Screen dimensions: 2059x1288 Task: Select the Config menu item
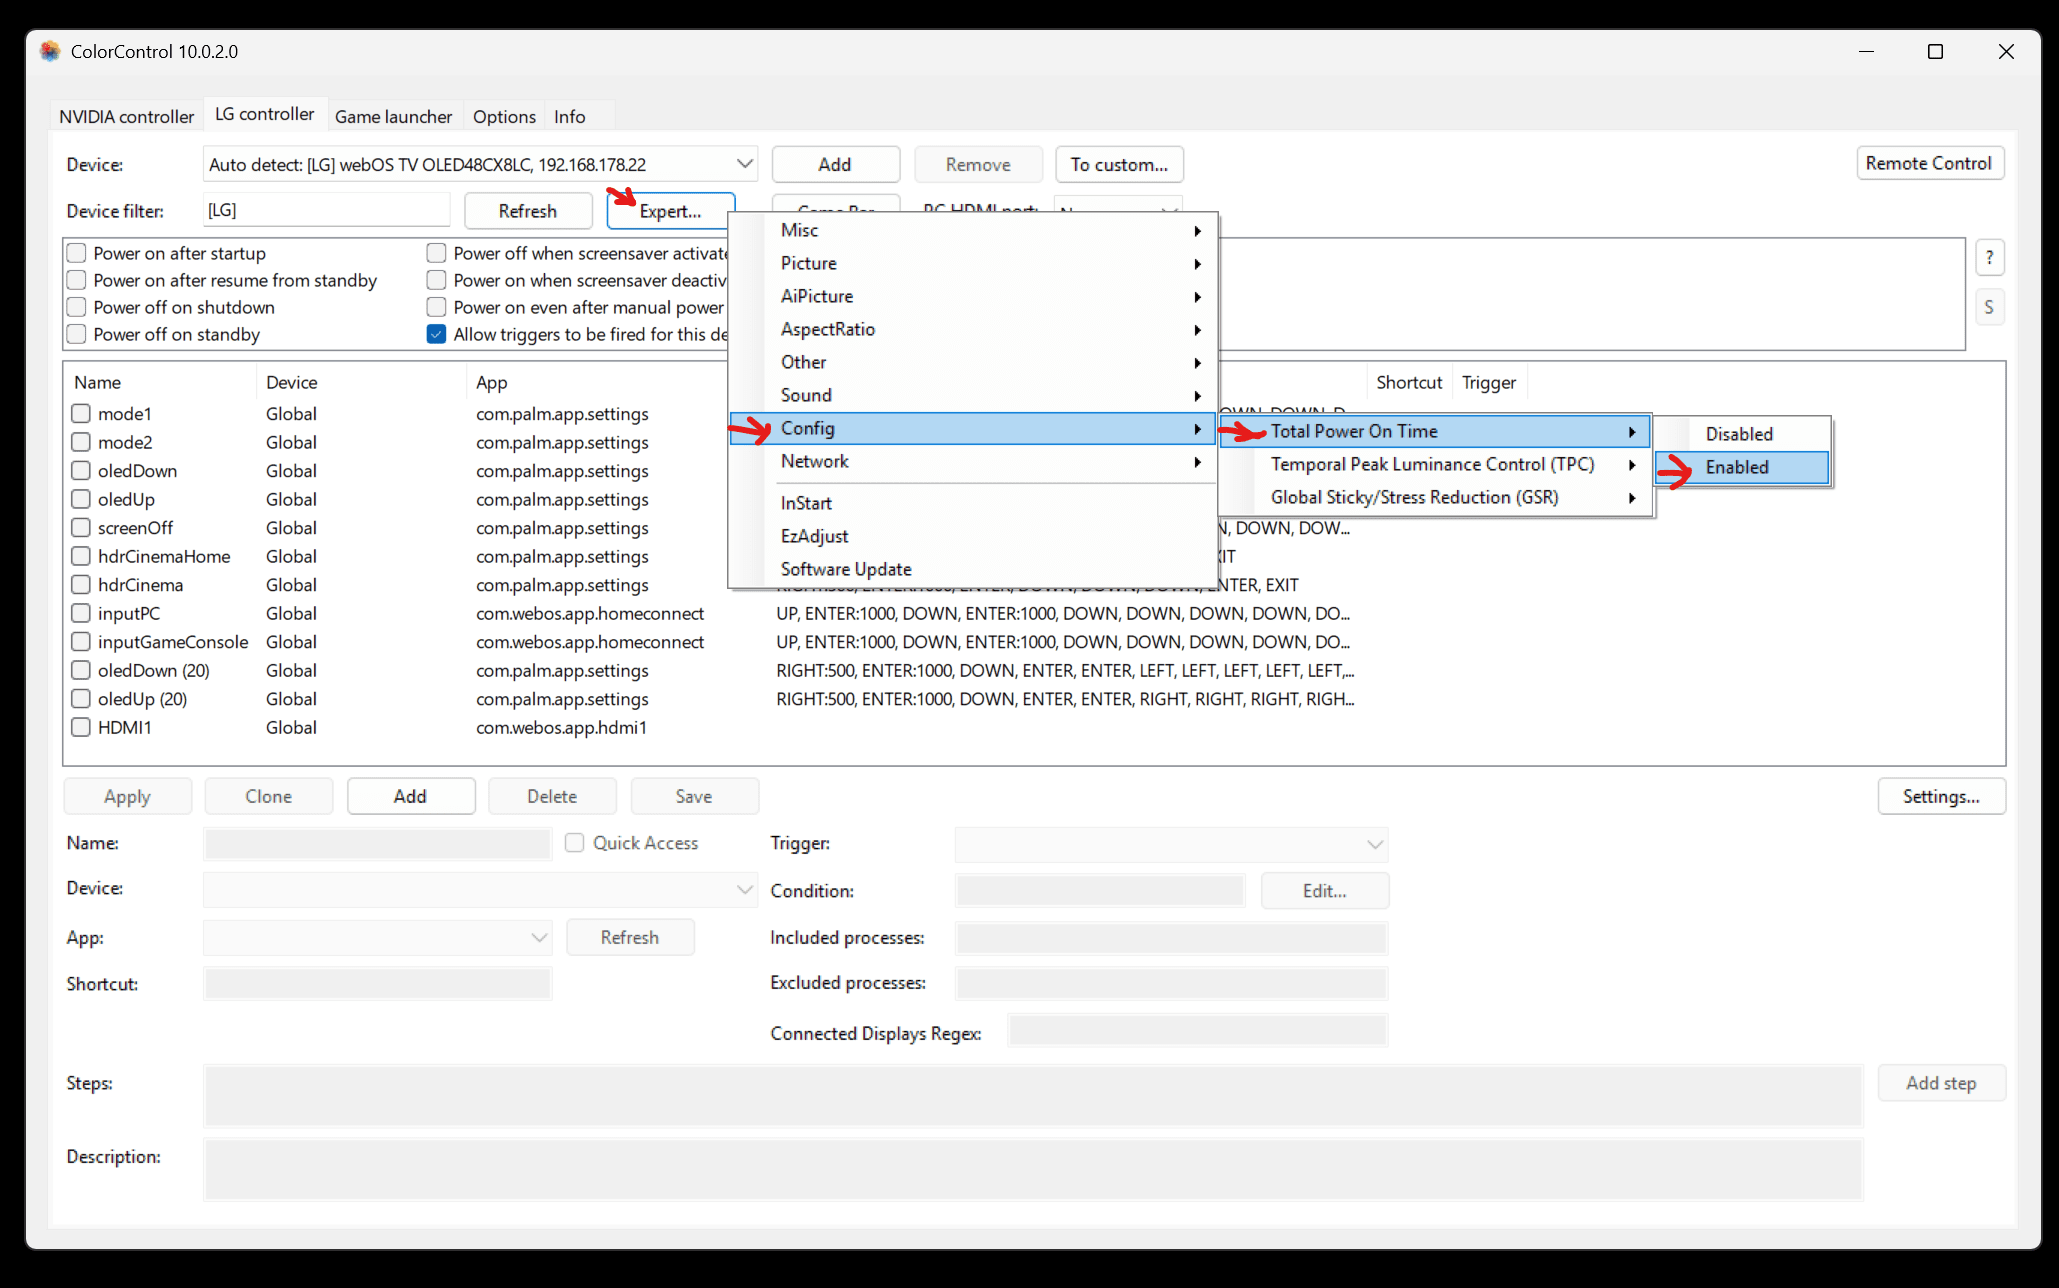[x=972, y=428]
